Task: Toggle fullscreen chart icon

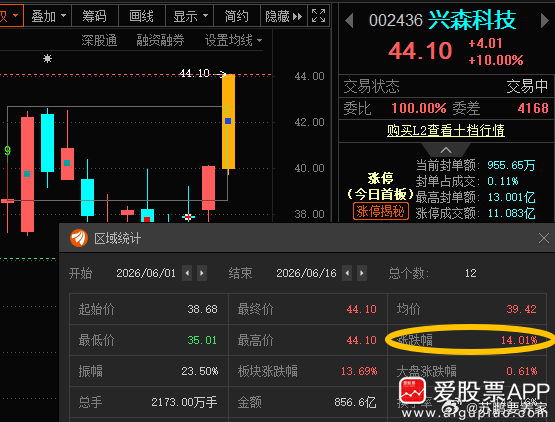Action: [318, 16]
